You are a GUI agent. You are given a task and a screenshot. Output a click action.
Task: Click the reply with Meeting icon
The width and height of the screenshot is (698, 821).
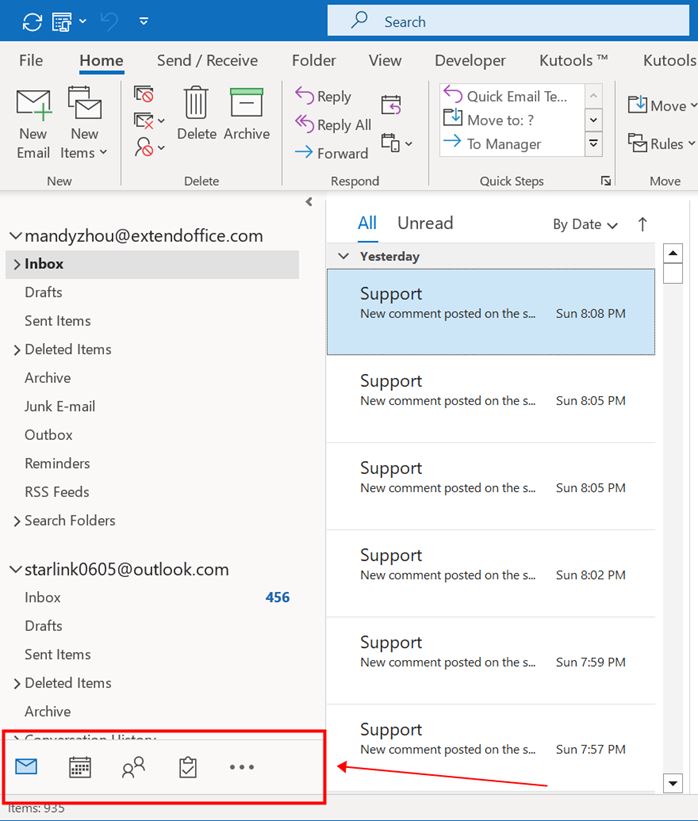391,105
